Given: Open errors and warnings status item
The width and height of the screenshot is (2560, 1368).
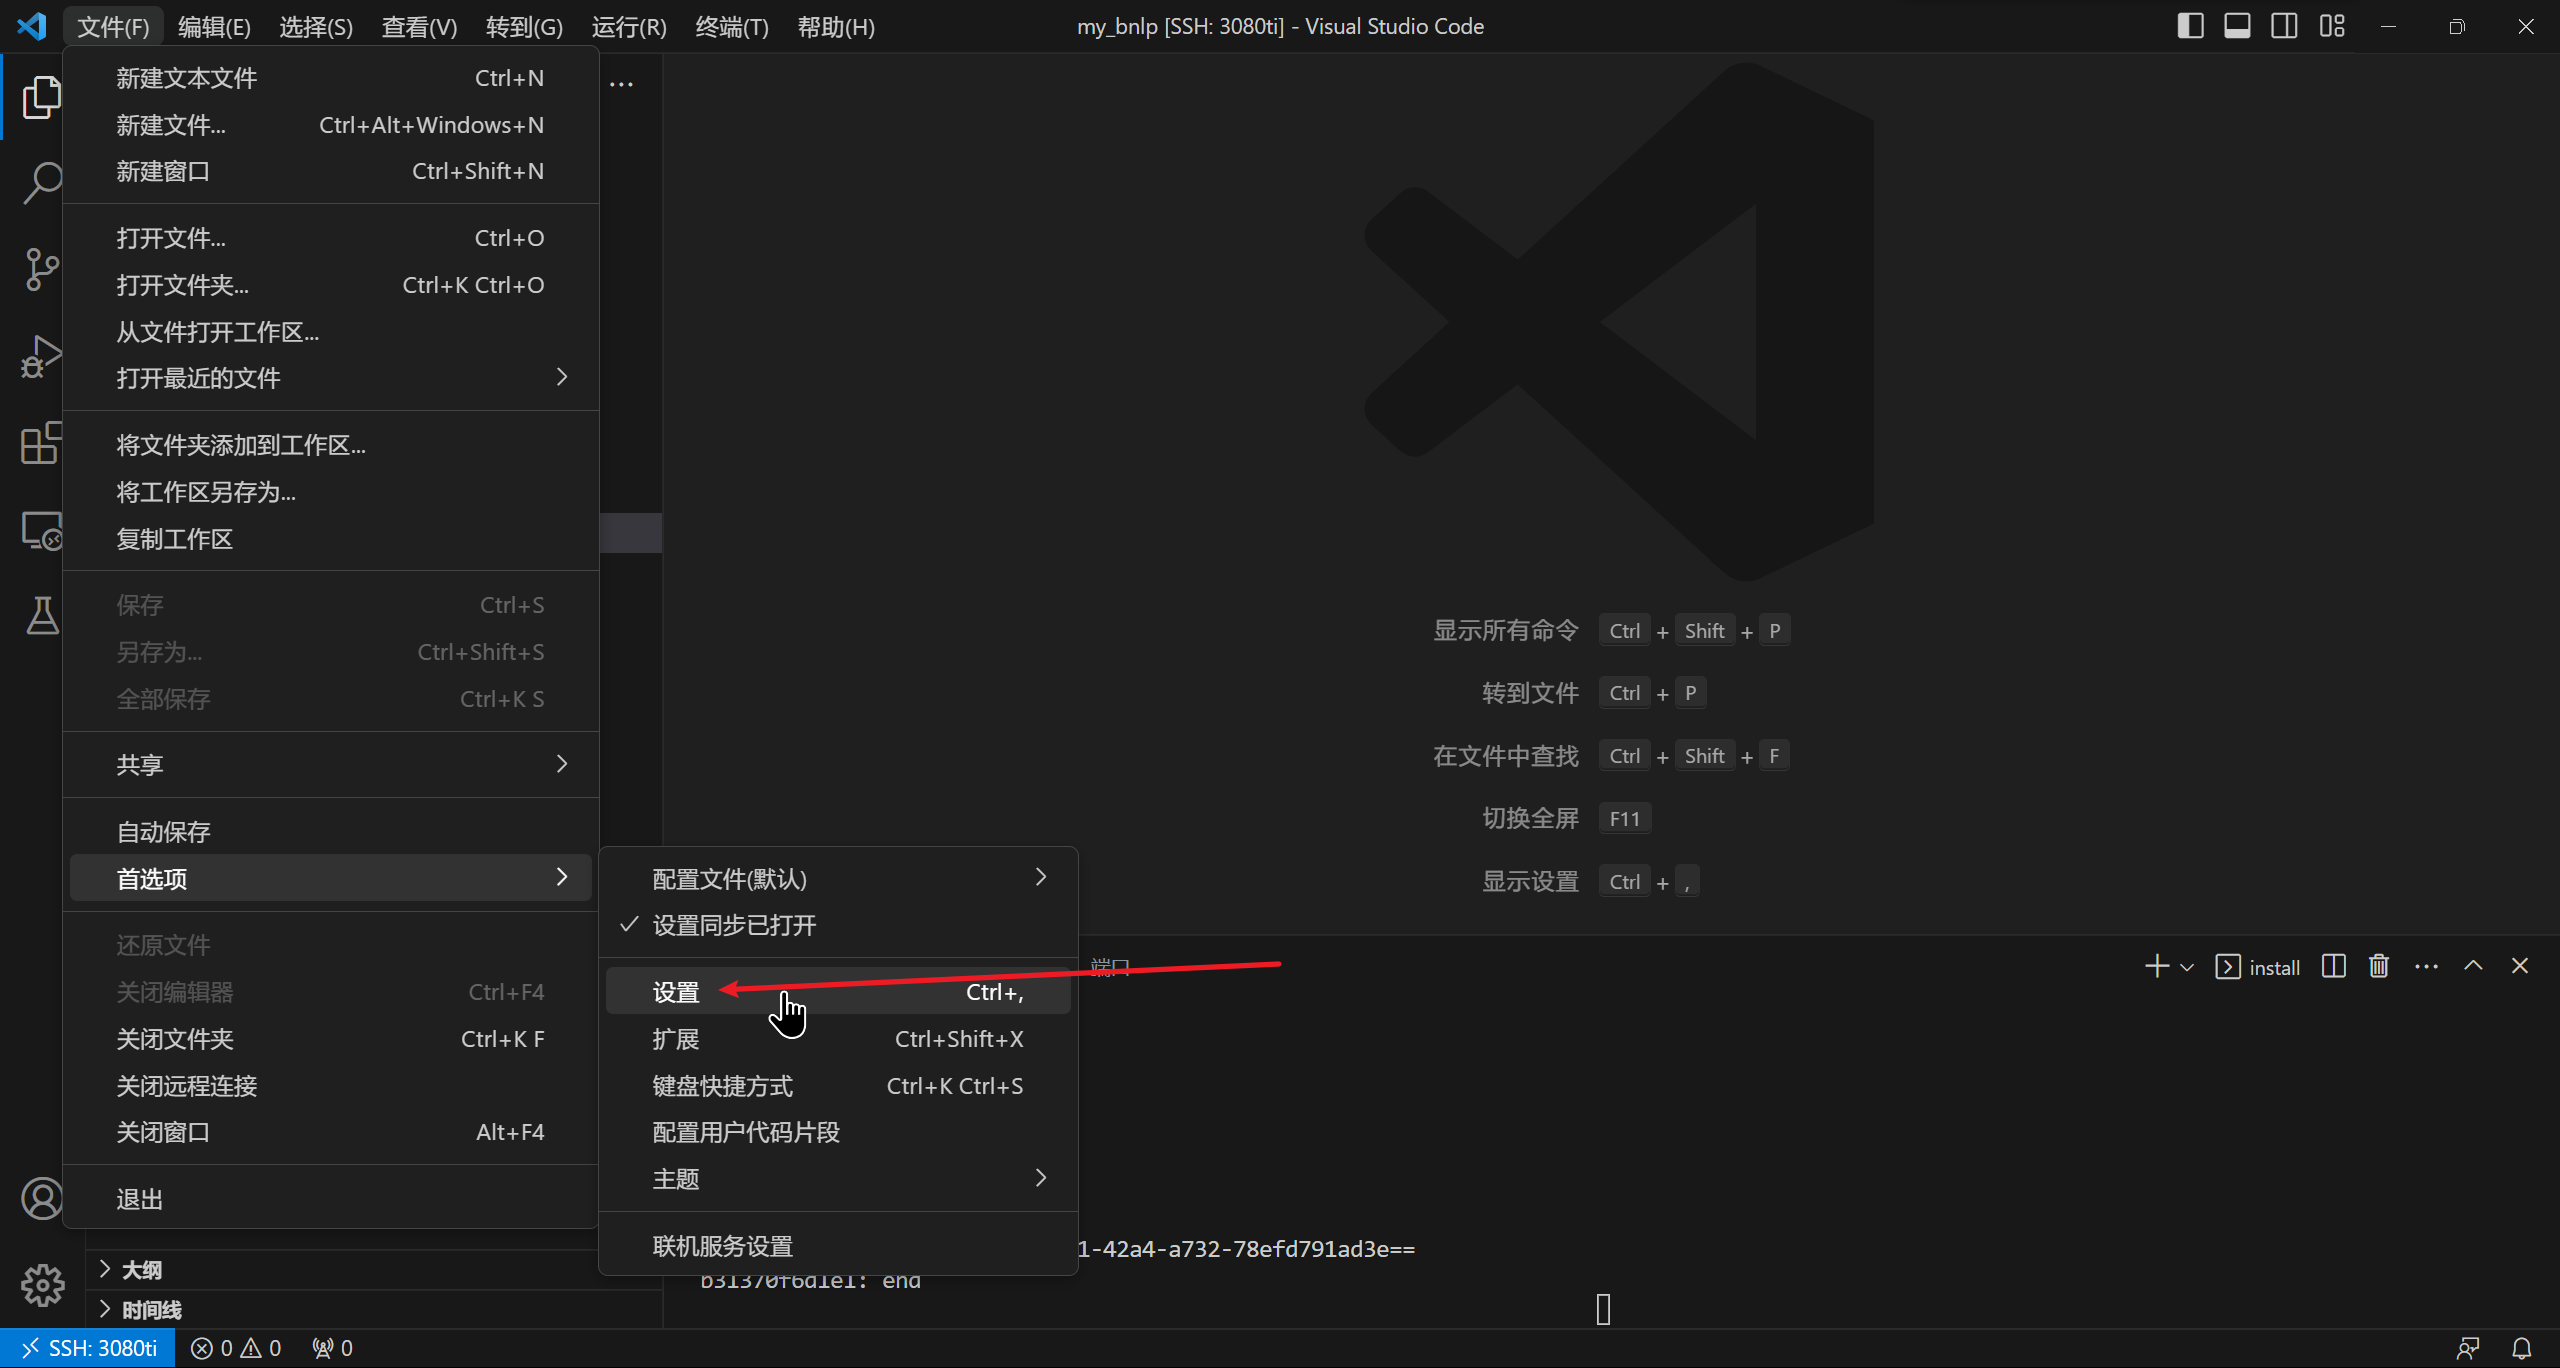Looking at the screenshot, I should click(x=236, y=1348).
